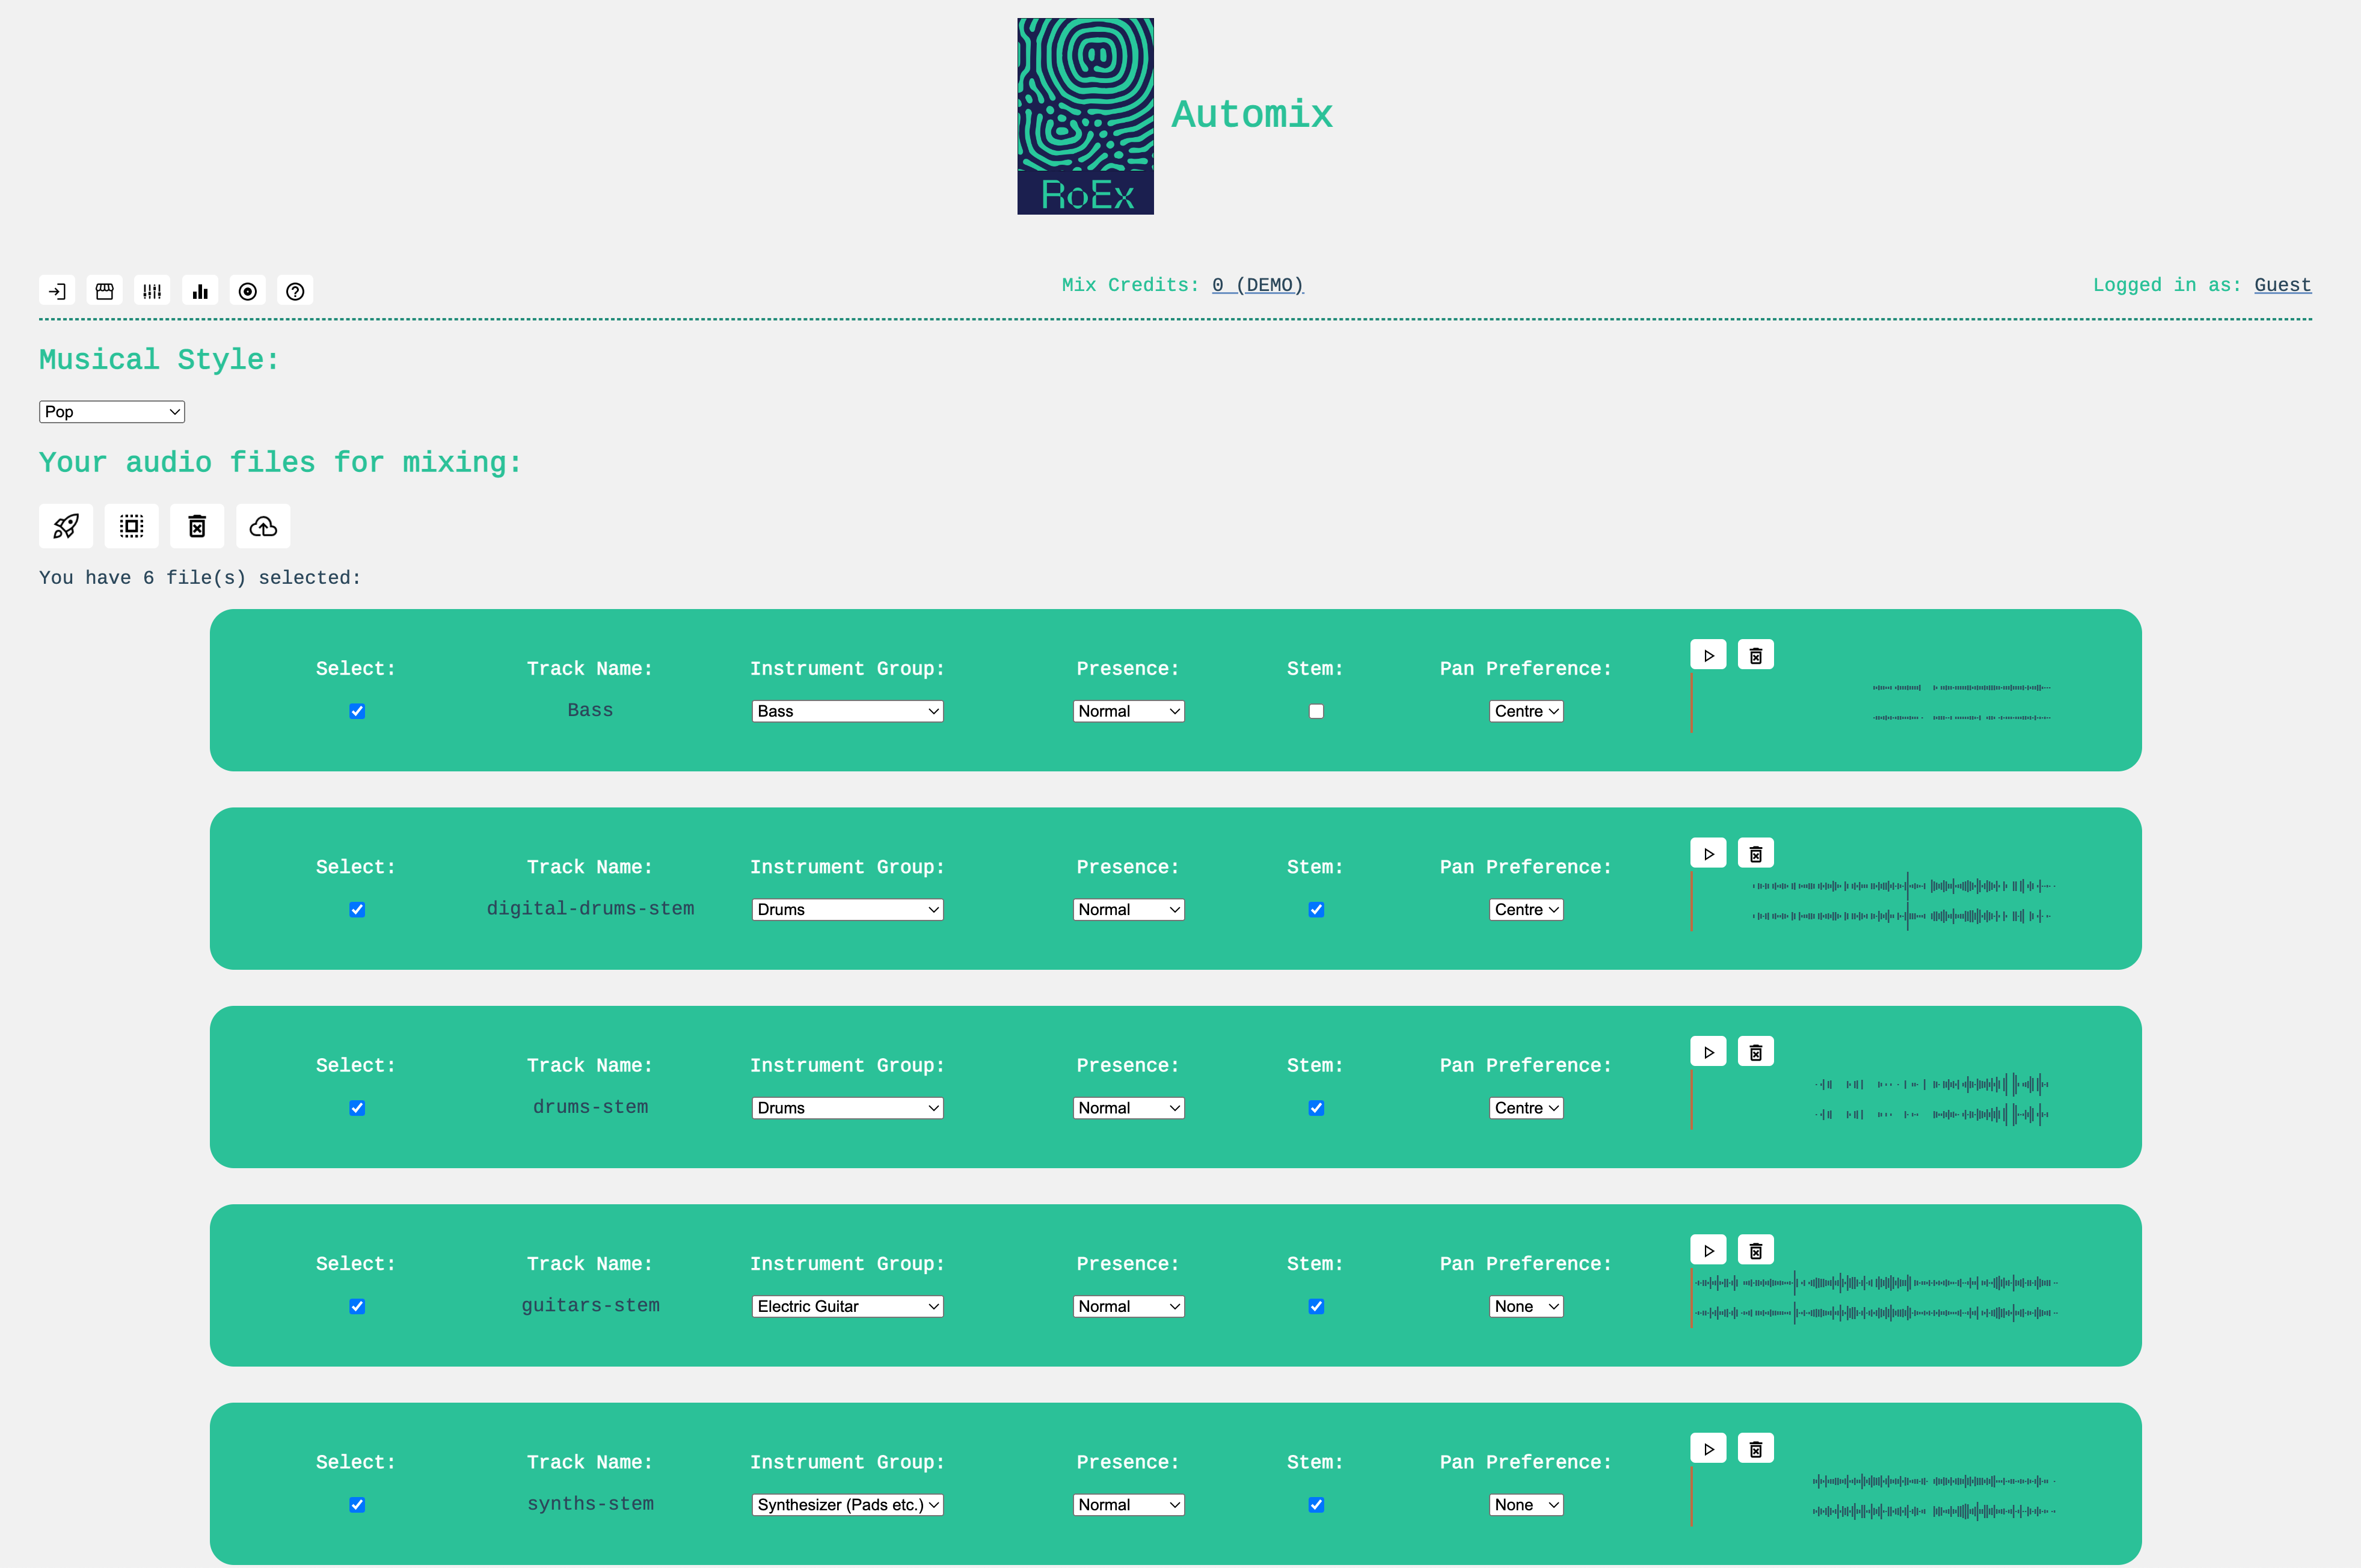Click the help question mark icon
Viewport: 2361px width, 1568px height.
(295, 291)
